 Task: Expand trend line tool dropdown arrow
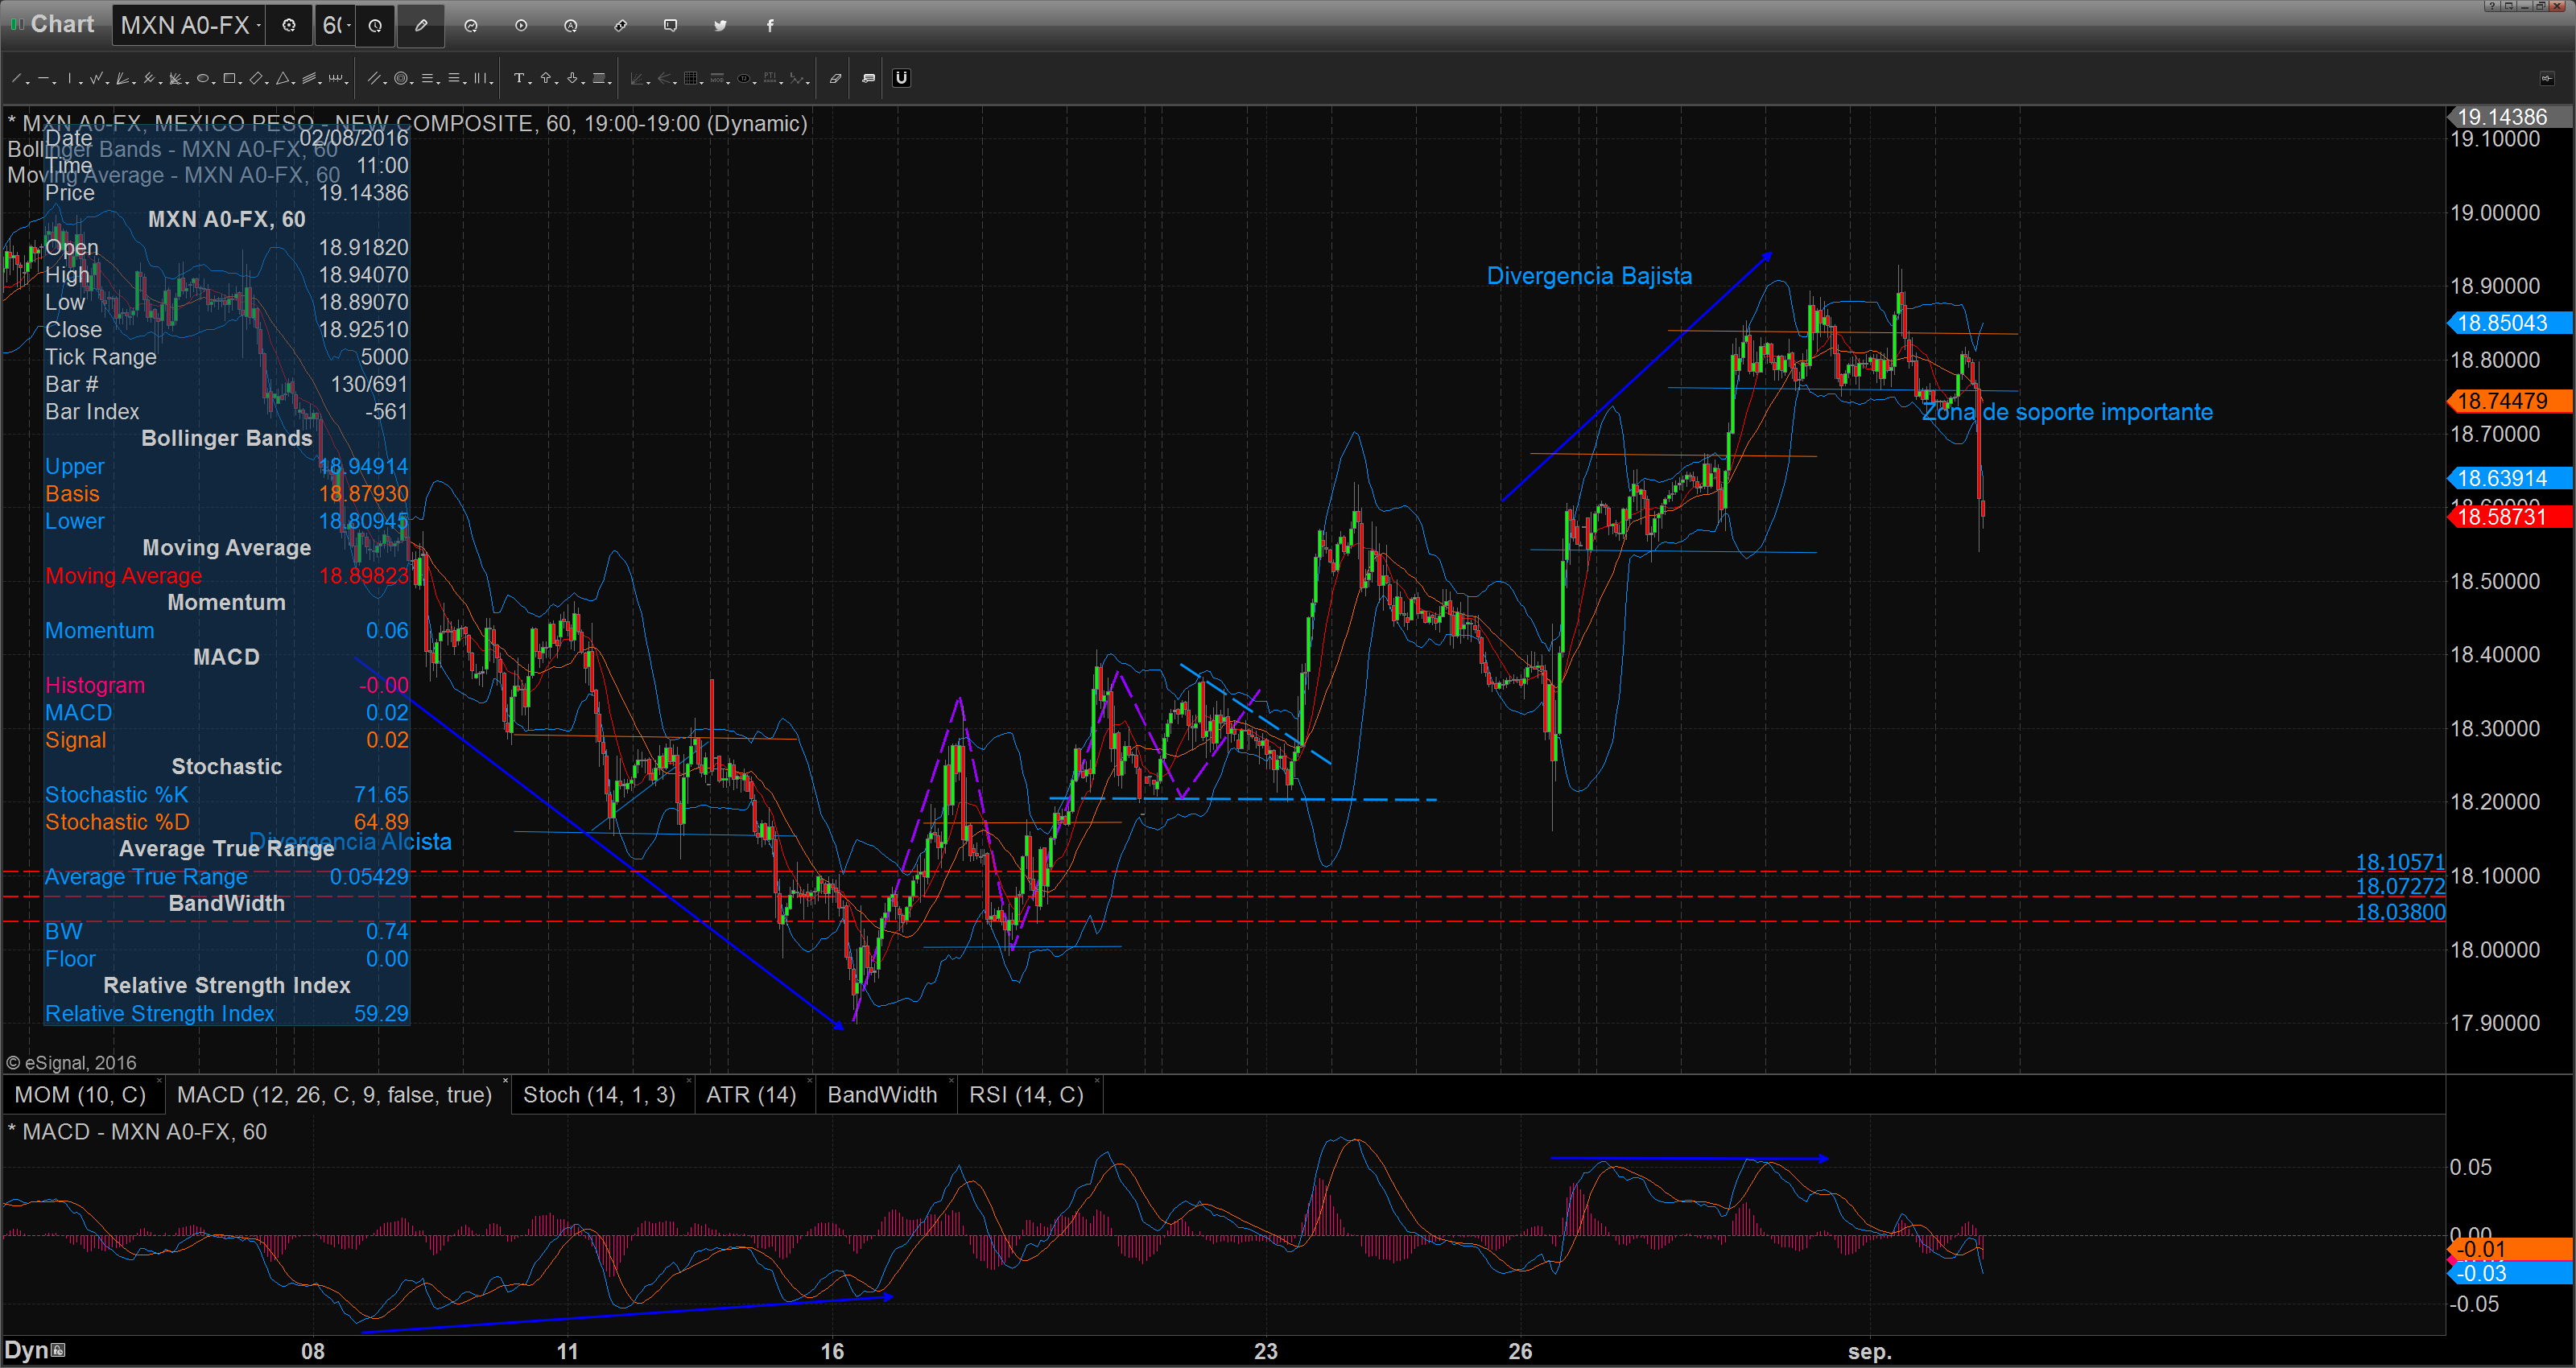point(28,83)
